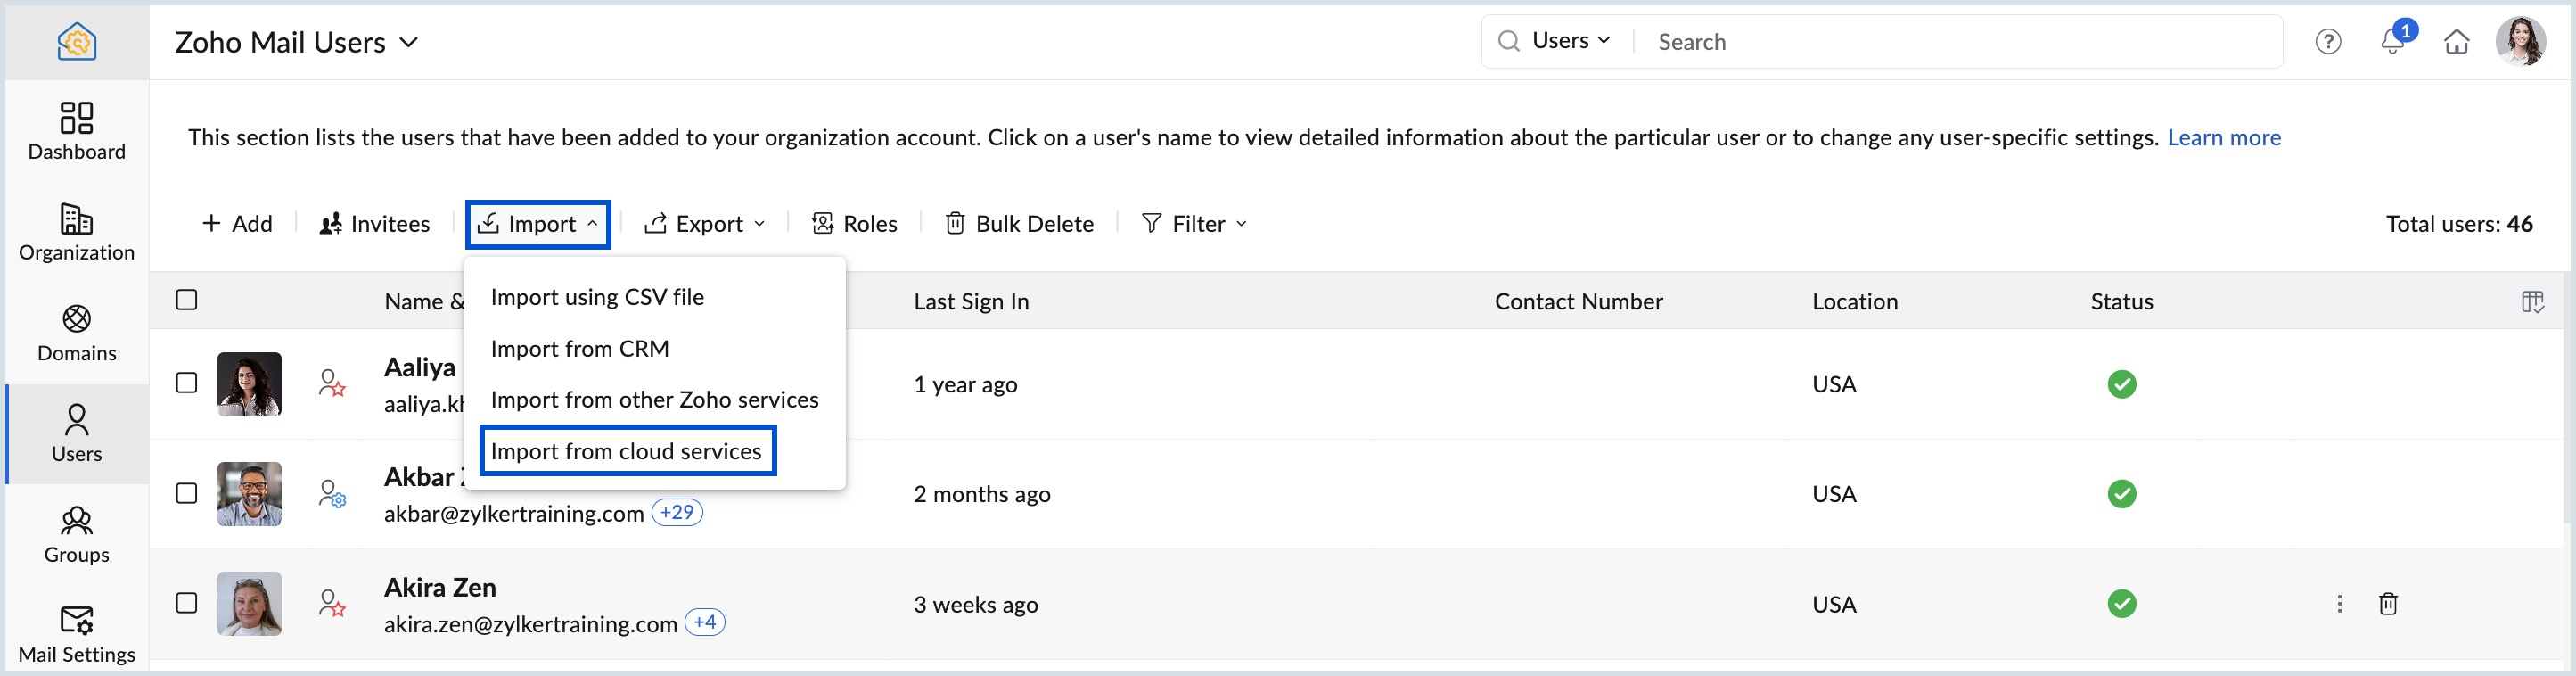2576x676 pixels.
Task: Select the Users sidebar section
Action: [x=77, y=434]
